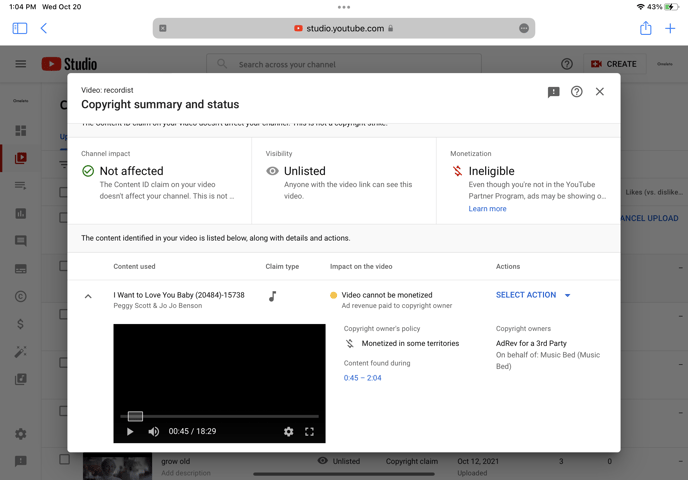Click the Learn more link

pyautogui.click(x=487, y=209)
